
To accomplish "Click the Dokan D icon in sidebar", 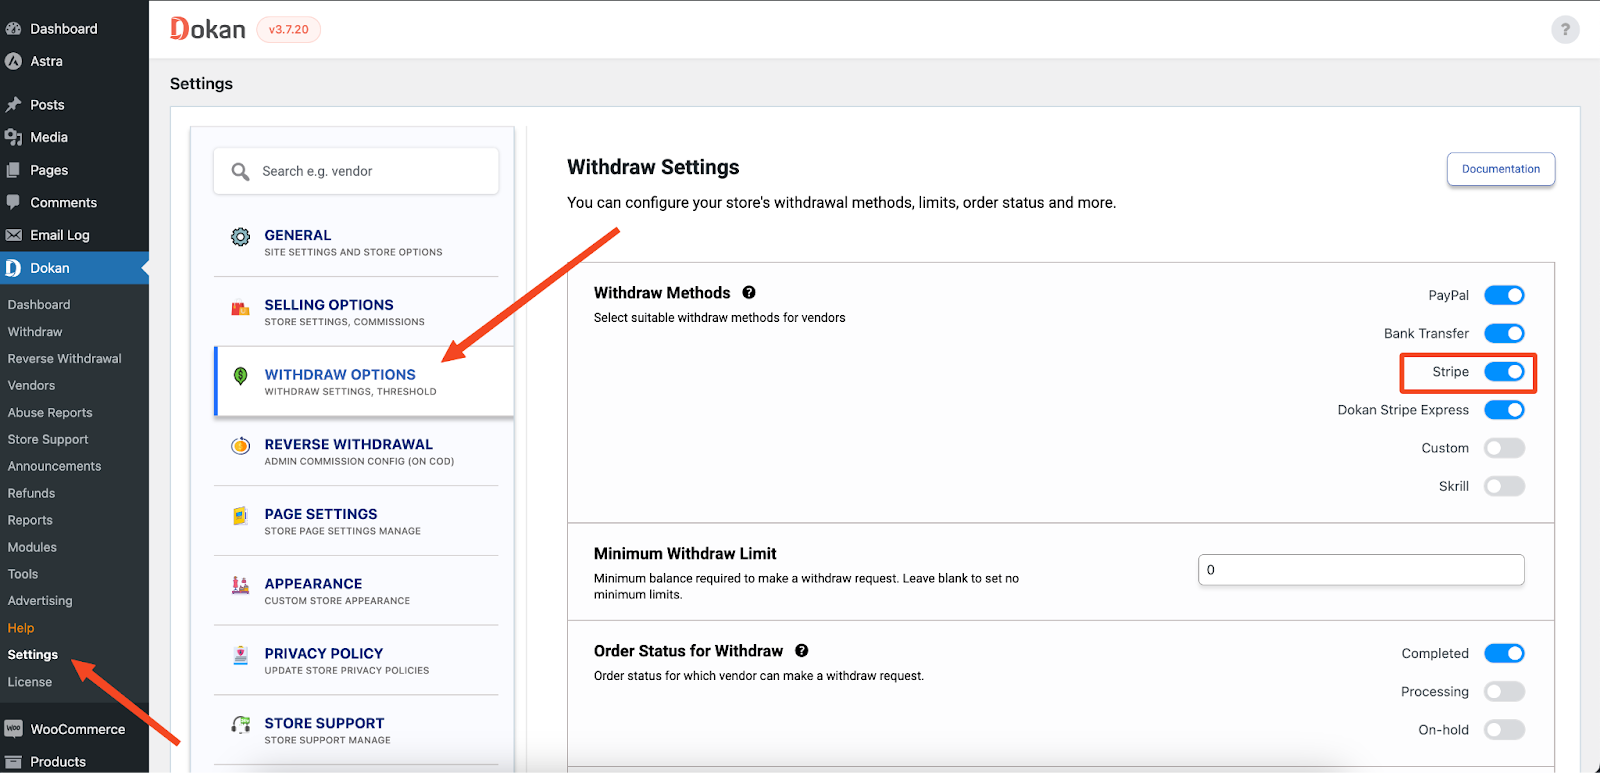I will (14, 268).
